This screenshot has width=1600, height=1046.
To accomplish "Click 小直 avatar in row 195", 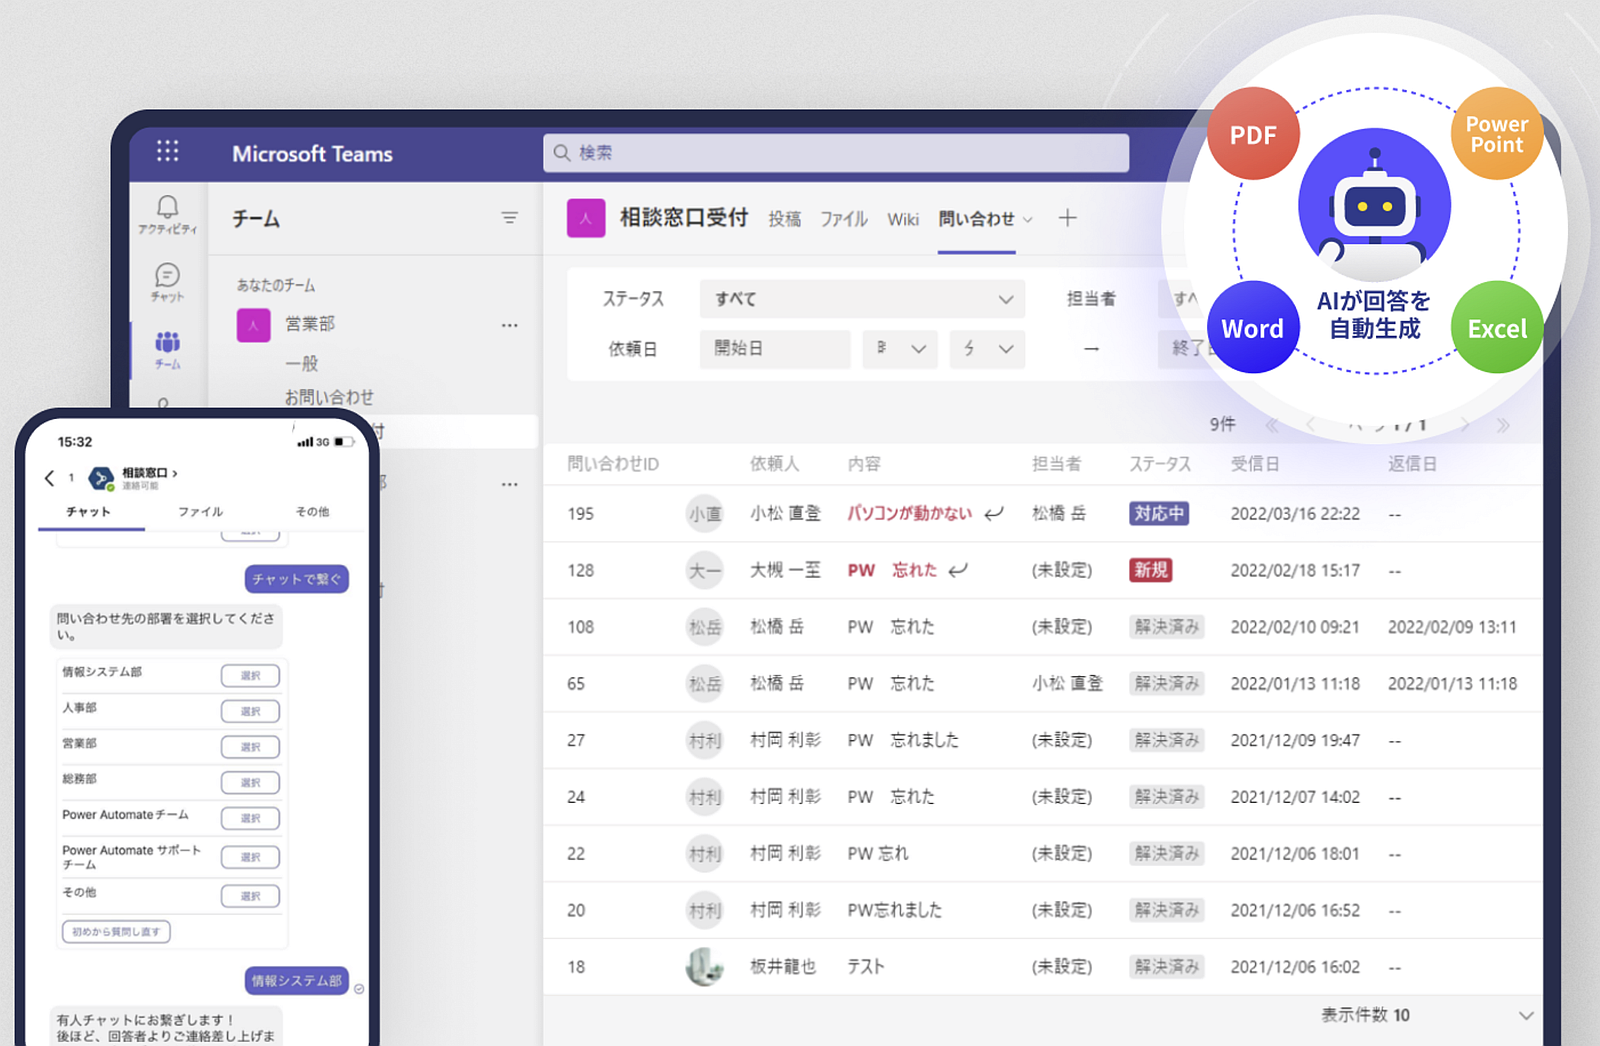I will 705,514.
